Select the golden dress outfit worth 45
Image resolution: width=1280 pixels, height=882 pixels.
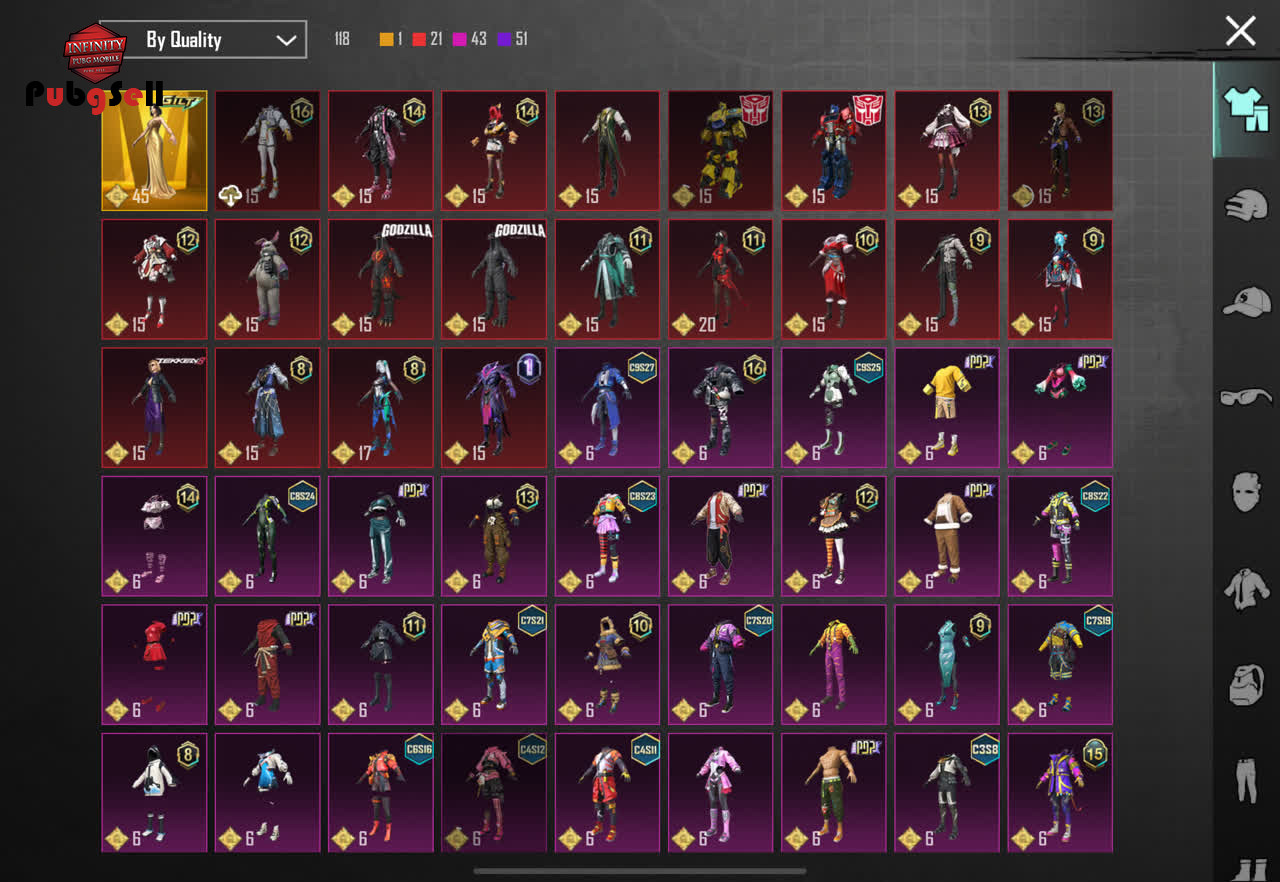click(154, 151)
